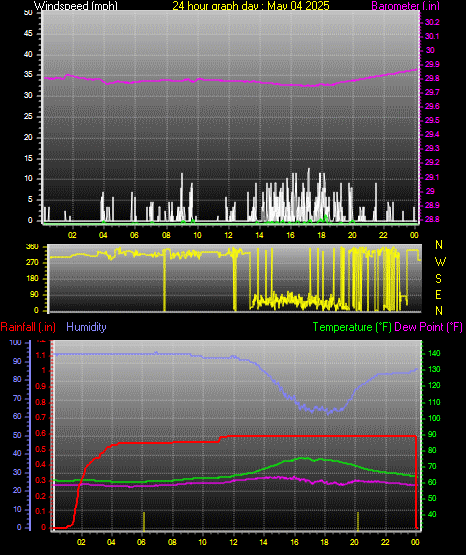Select the 'Humidity' legend label
466x555 pixels.
[x=86, y=327]
